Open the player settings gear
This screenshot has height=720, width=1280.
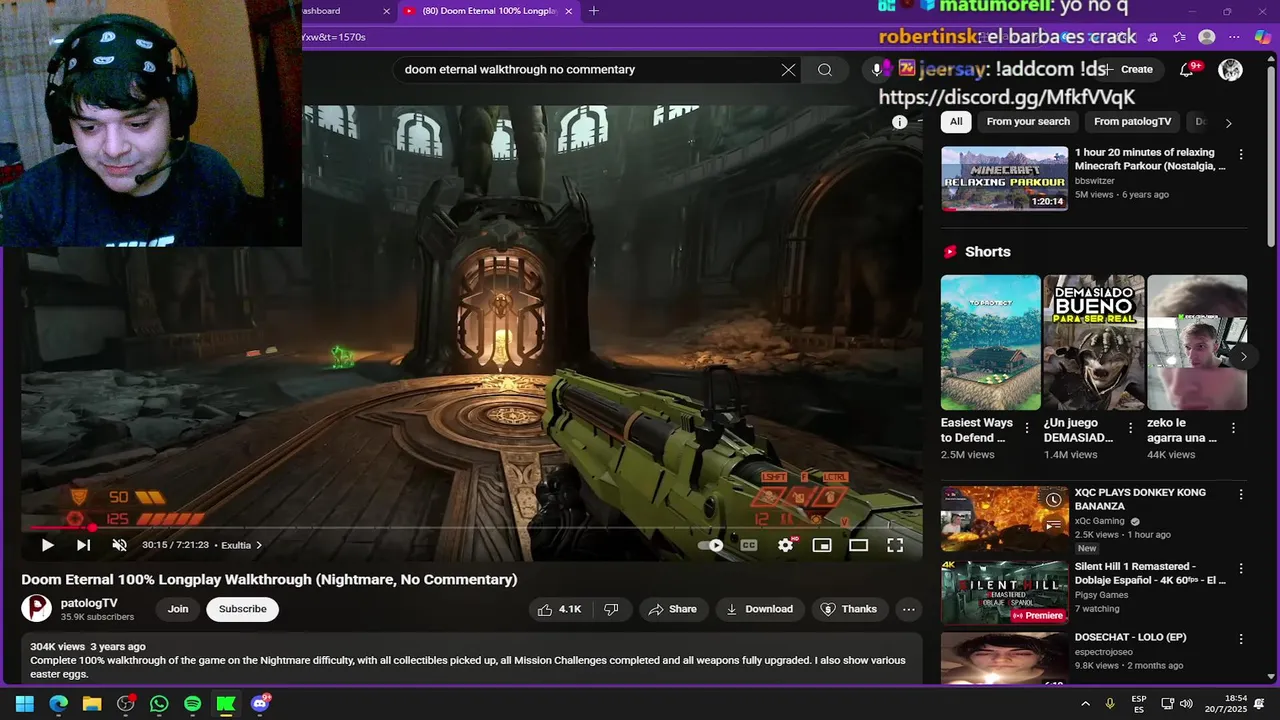(786, 545)
